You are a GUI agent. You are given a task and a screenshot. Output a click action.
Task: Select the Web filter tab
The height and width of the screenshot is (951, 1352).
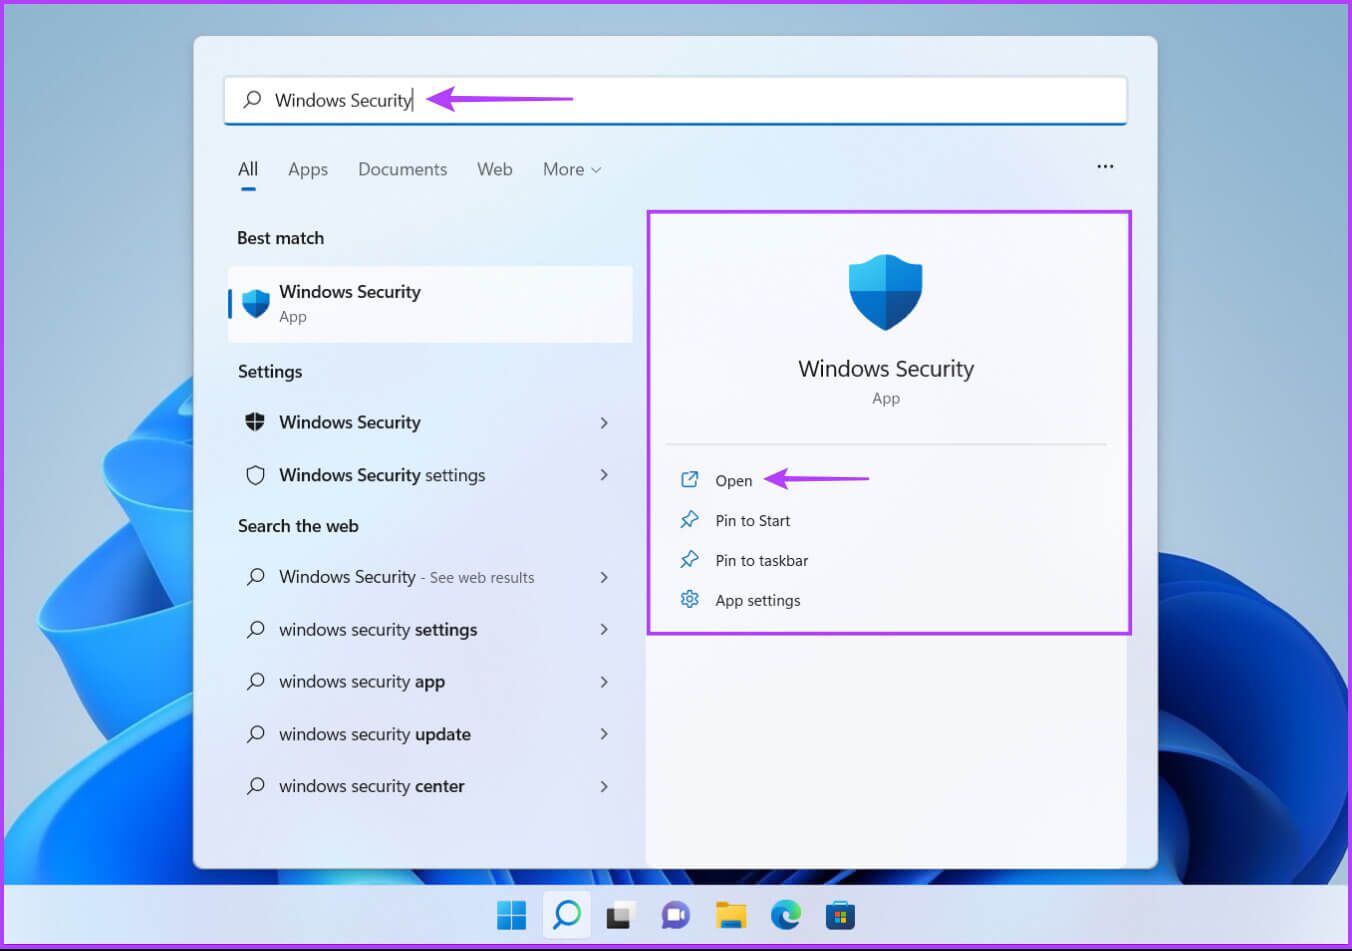(494, 170)
